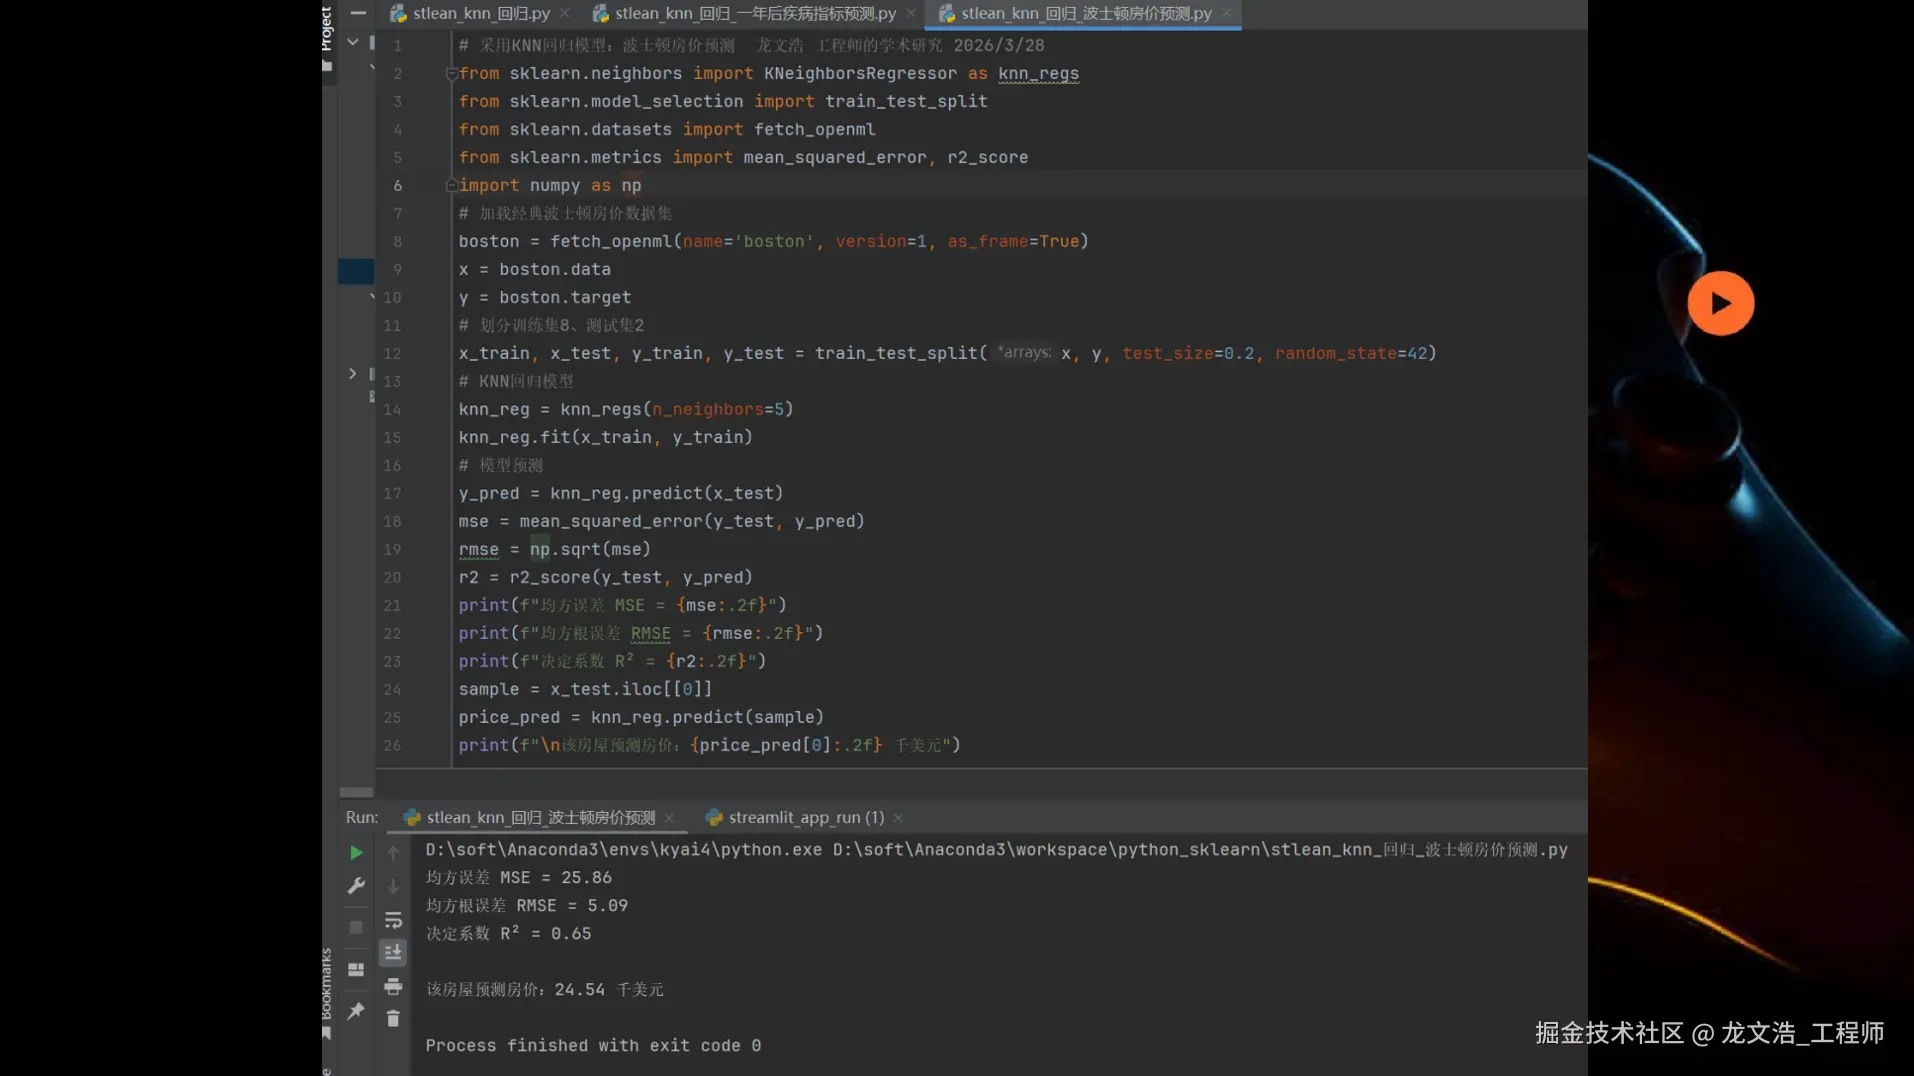The width and height of the screenshot is (1914, 1076).
Task: Click 'train_test_split' on the line 3 import
Action: [x=906, y=102]
